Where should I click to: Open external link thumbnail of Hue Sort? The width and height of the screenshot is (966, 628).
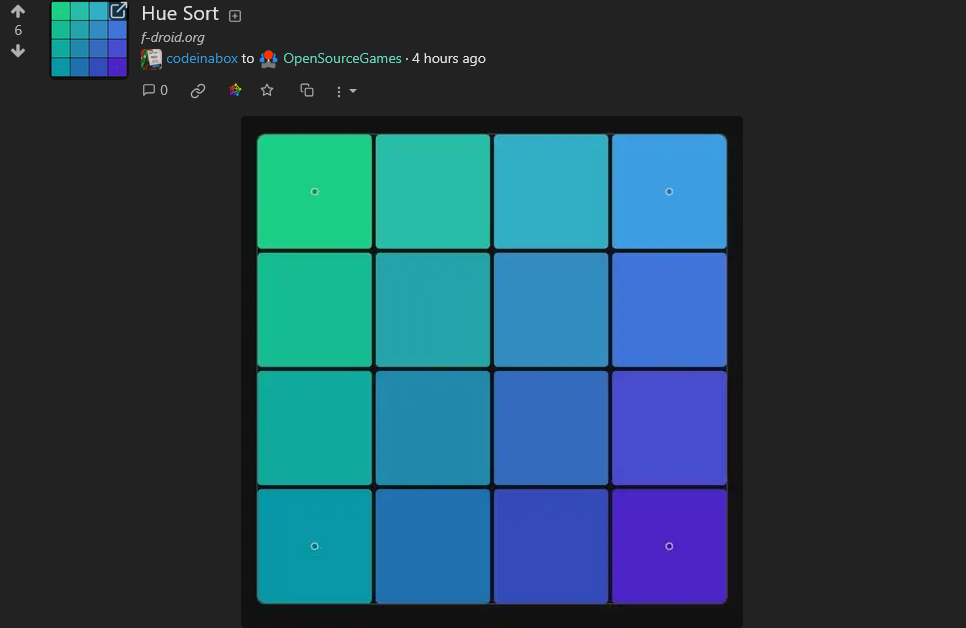click(x=89, y=39)
